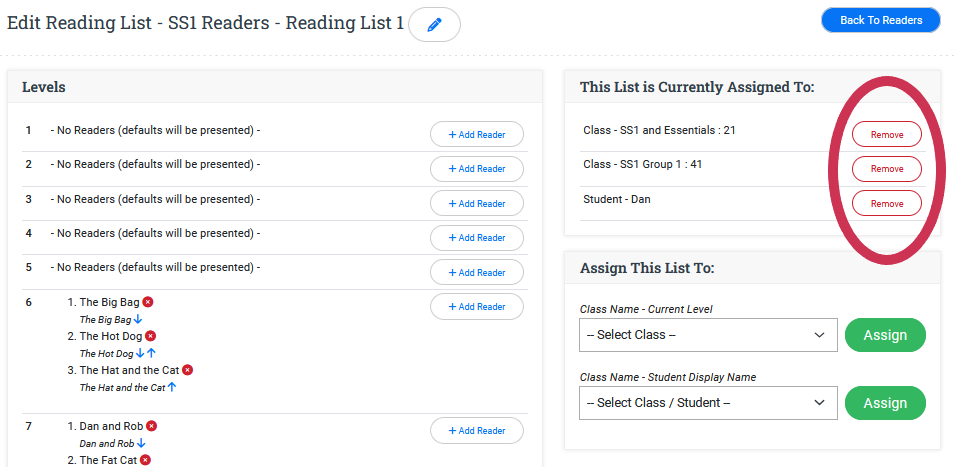Image resolution: width=955 pixels, height=467 pixels.
Task: Remove the Class - SS1 Group 1 assignment
Action: 886,169
